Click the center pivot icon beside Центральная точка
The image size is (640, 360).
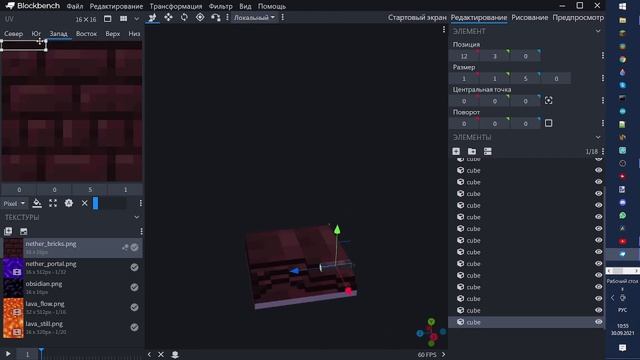pyautogui.click(x=548, y=100)
